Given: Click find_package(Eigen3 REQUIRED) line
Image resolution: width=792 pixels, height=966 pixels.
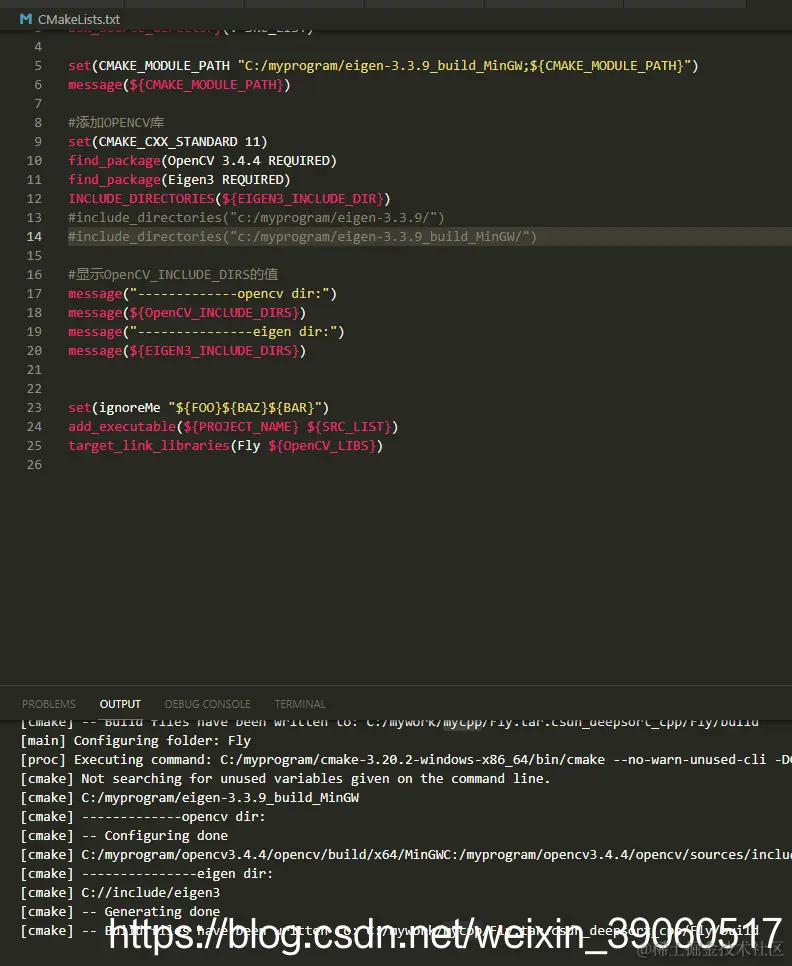Looking at the screenshot, I should 179,180.
